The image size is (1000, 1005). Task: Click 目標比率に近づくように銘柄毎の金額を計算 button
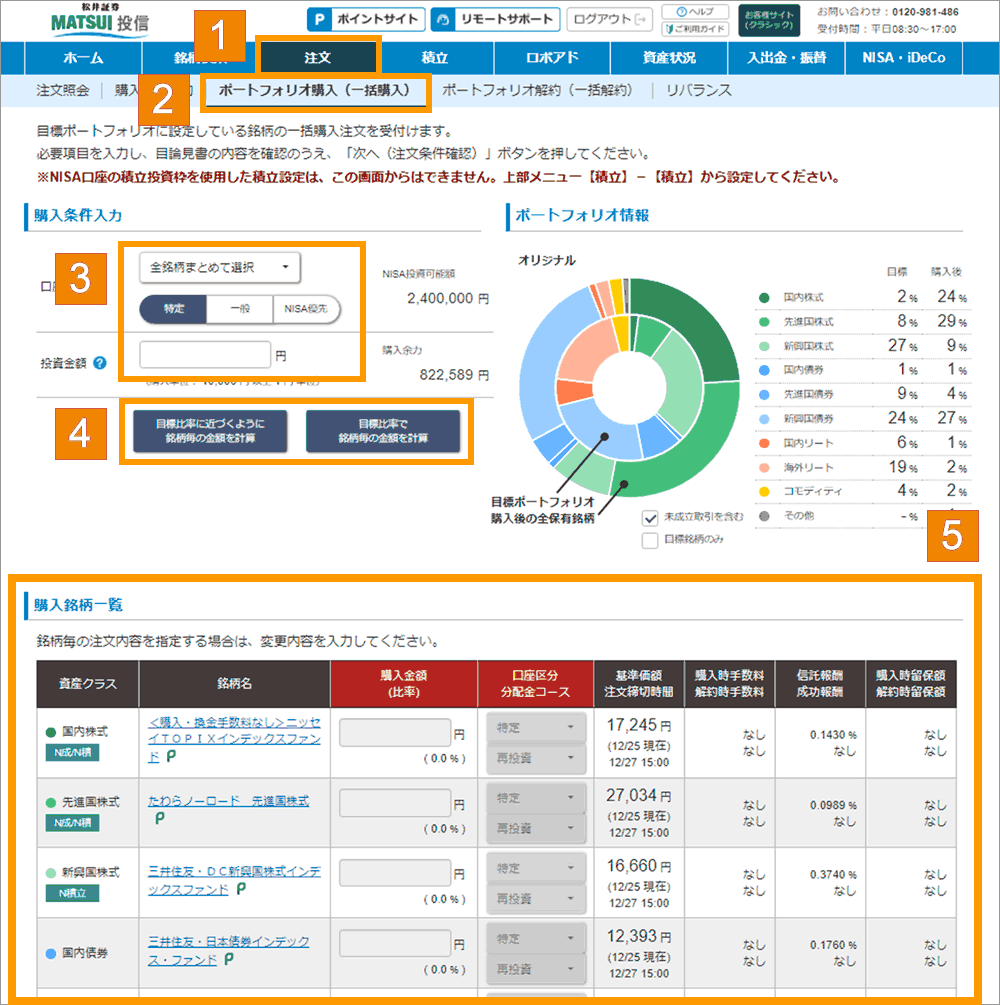point(210,431)
